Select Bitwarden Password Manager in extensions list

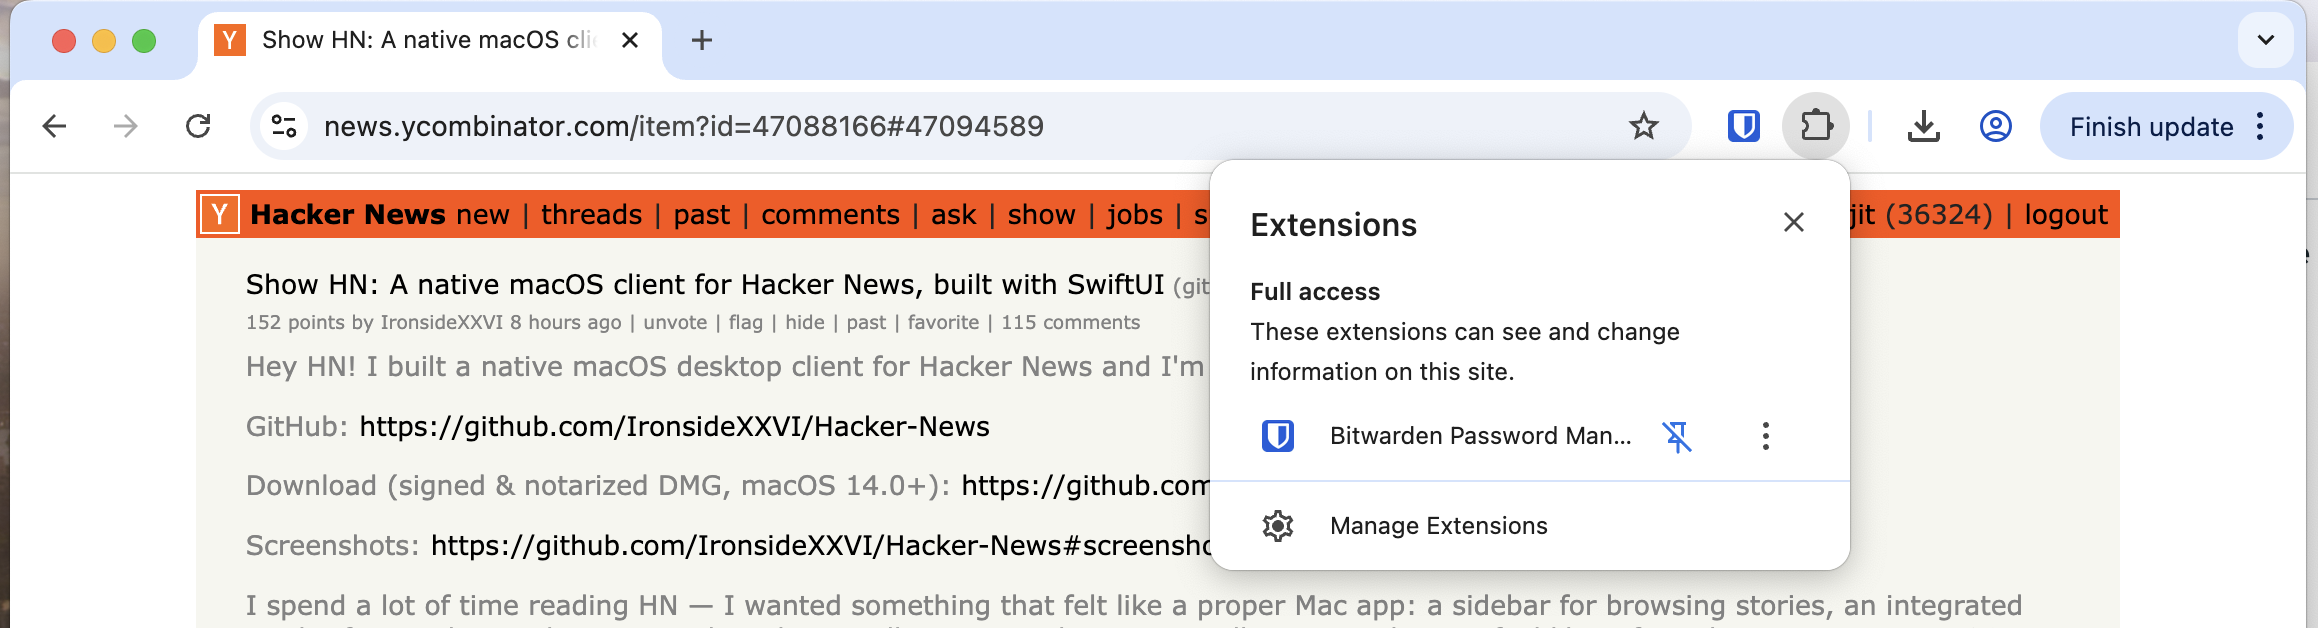[x=1478, y=436]
